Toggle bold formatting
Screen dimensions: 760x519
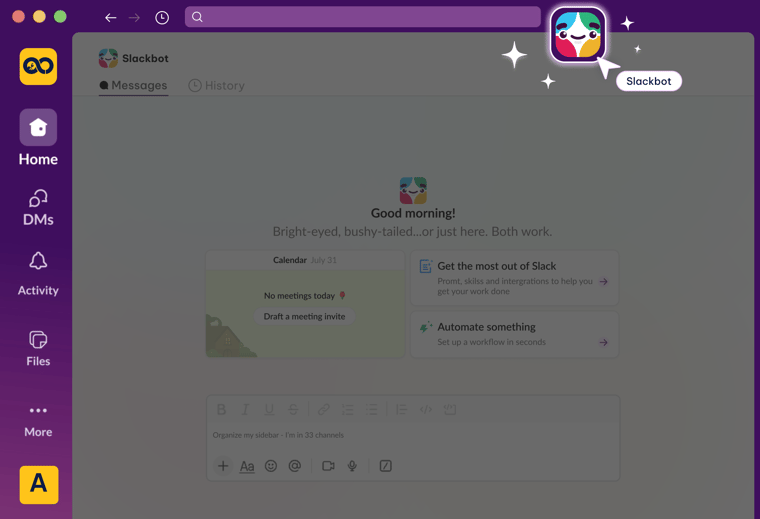click(222, 409)
